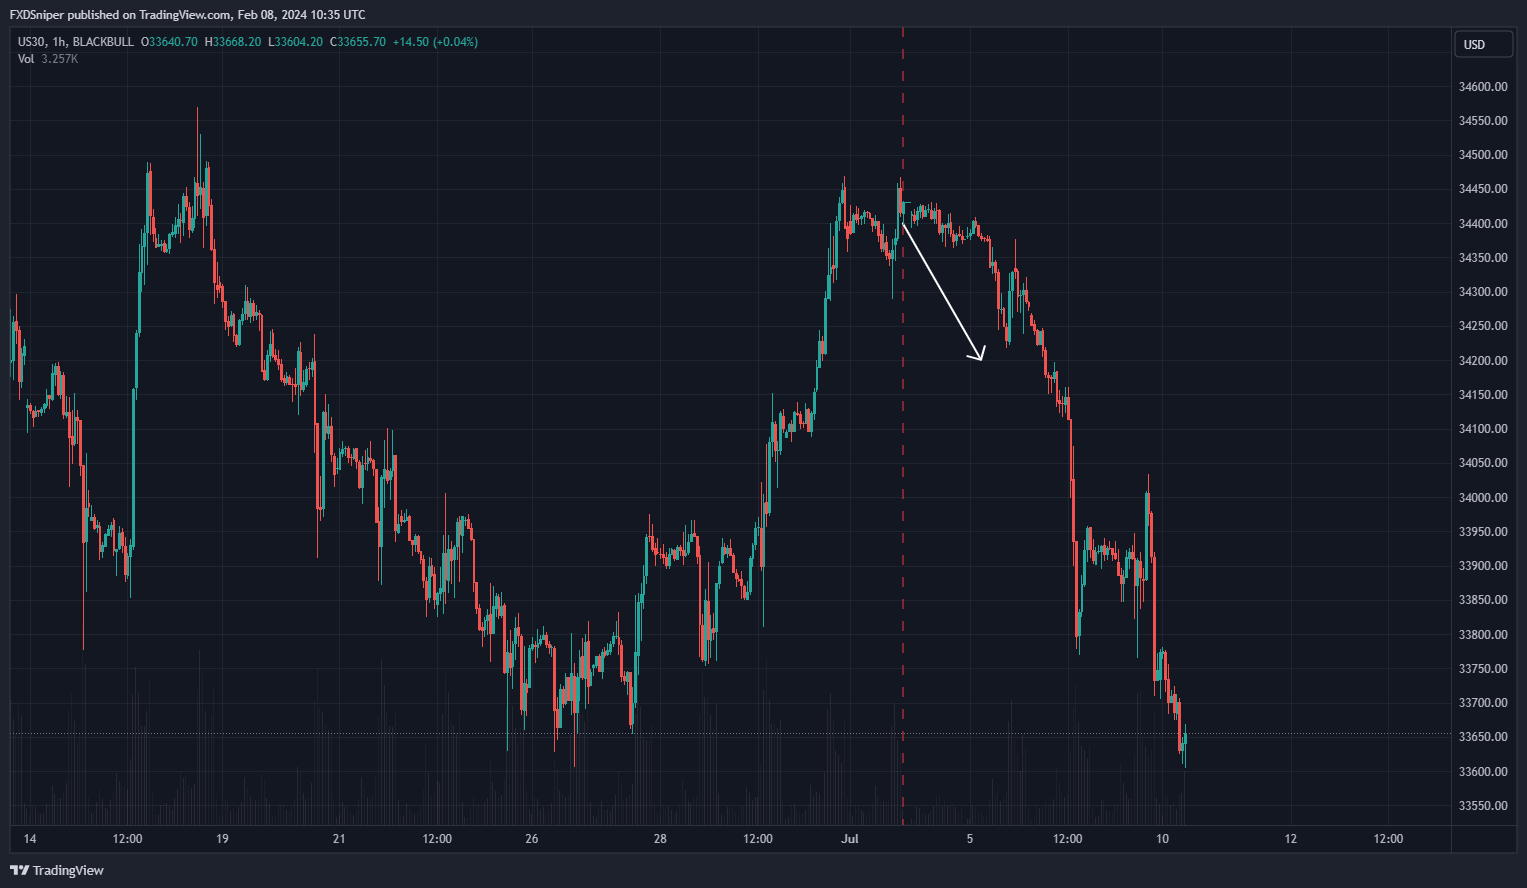Select the Vol indicator label
This screenshot has width=1527, height=888.
pyautogui.click(x=26, y=59)
